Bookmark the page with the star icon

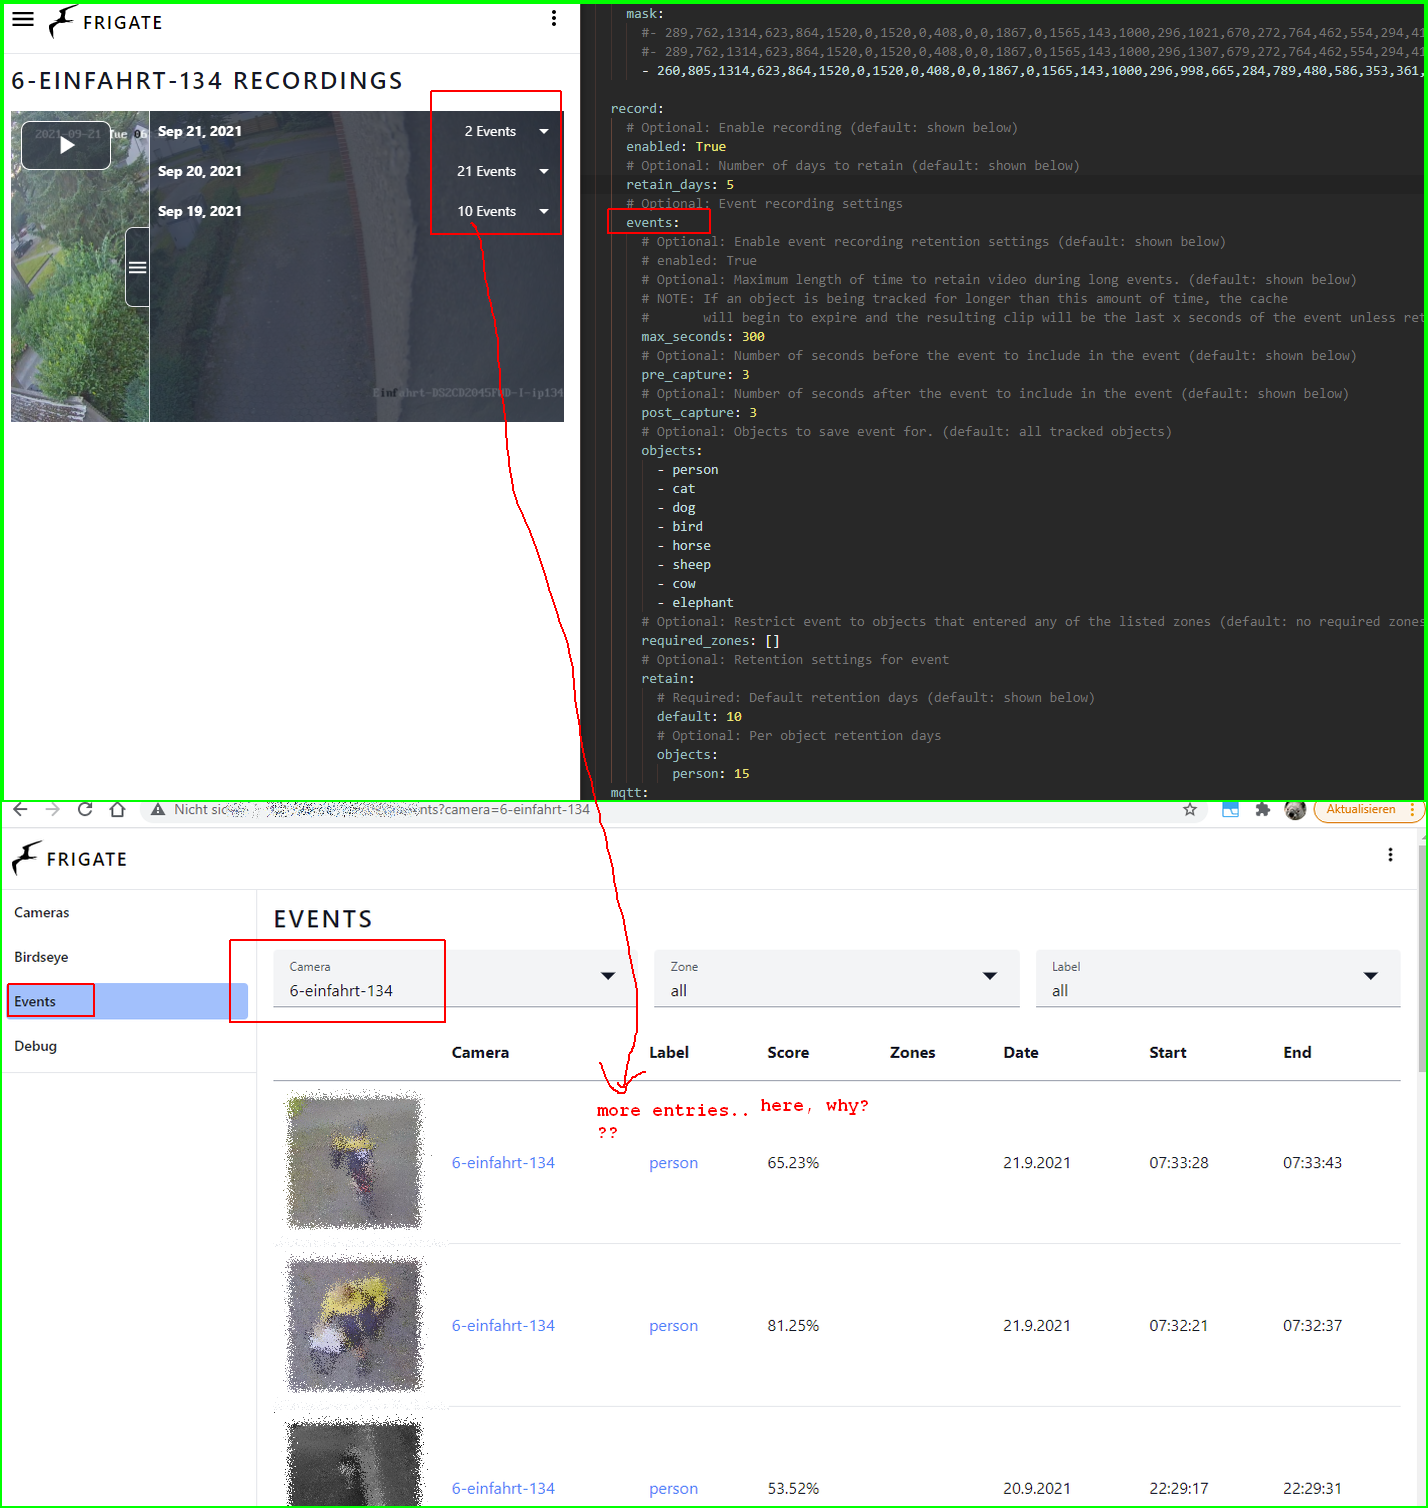point(1191,810)
